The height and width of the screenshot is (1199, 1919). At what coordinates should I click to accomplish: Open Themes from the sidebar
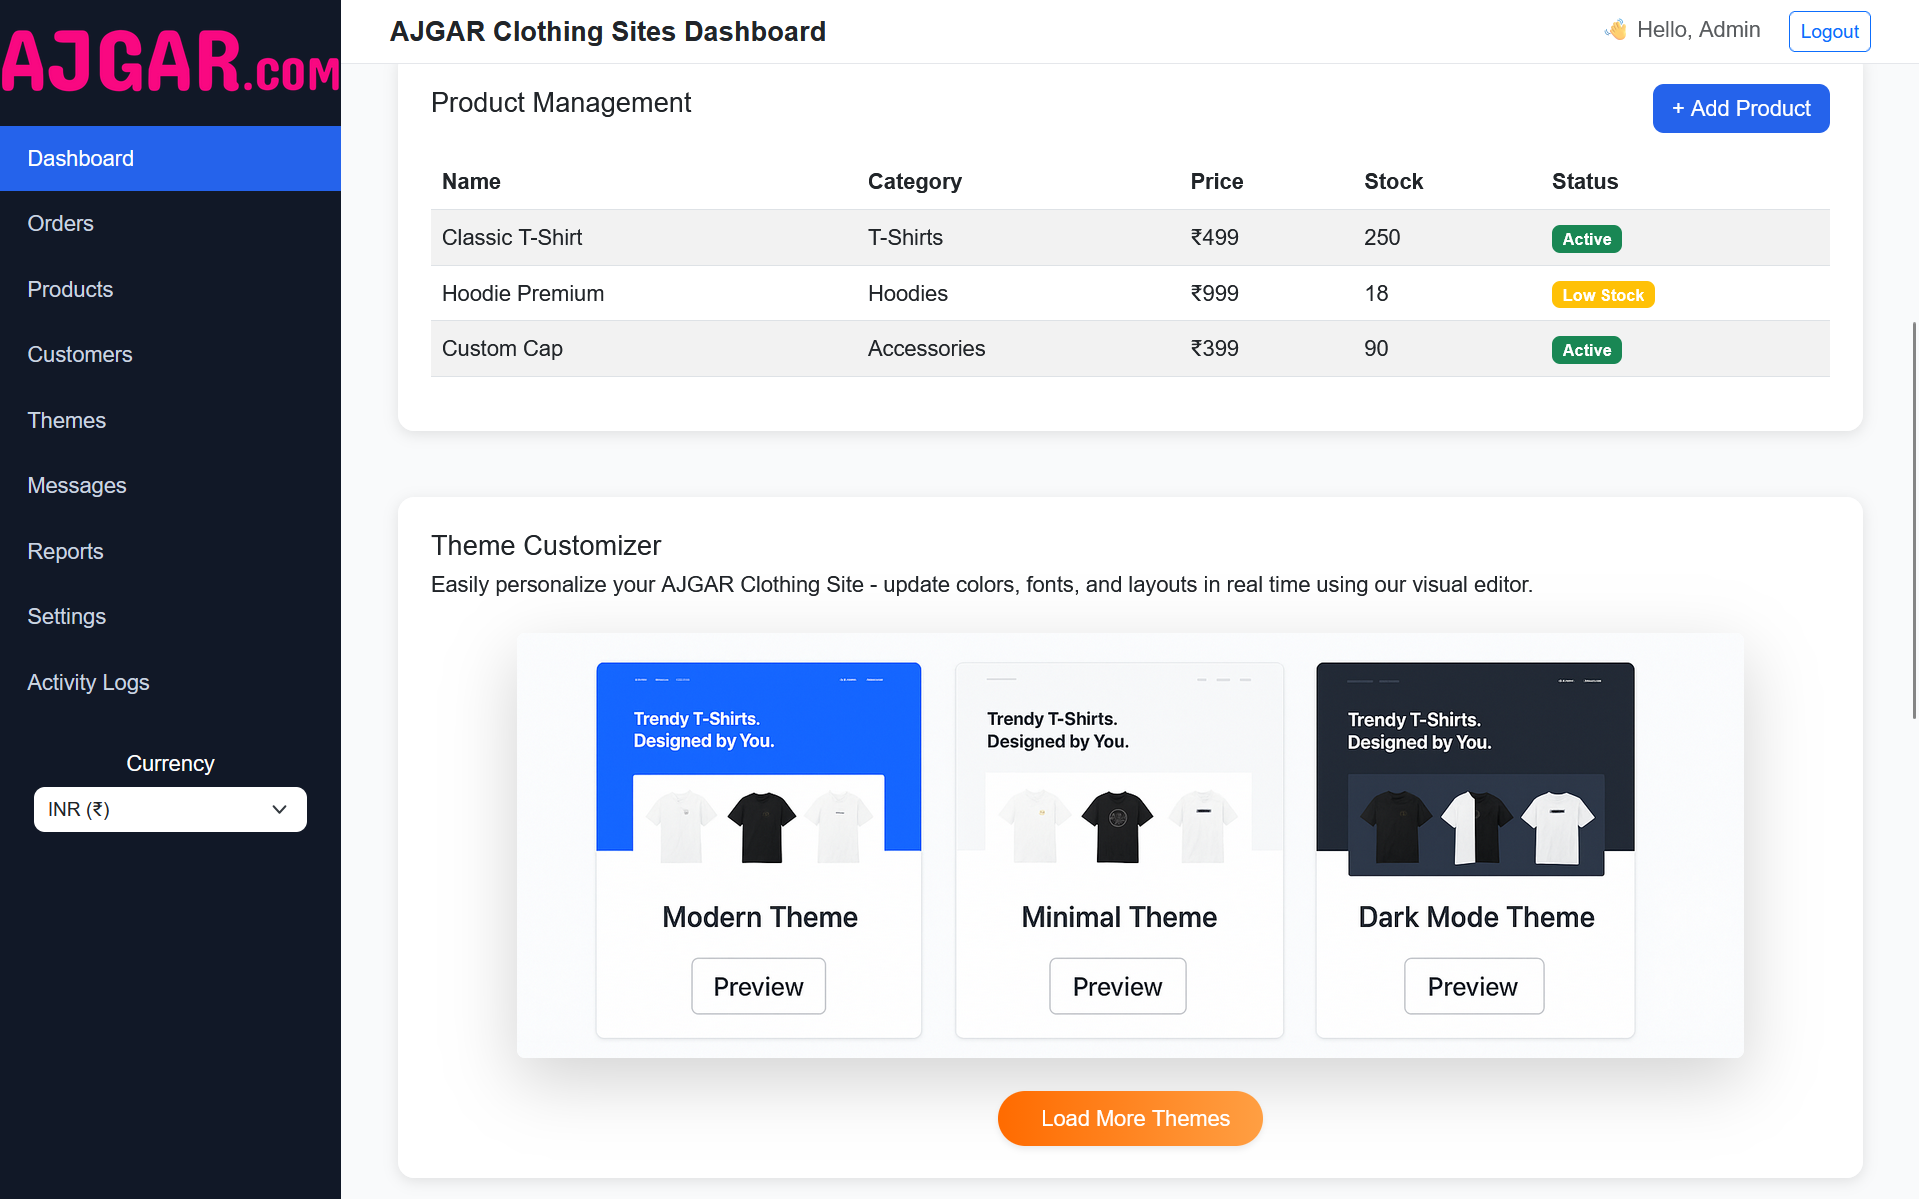(67, 420)
